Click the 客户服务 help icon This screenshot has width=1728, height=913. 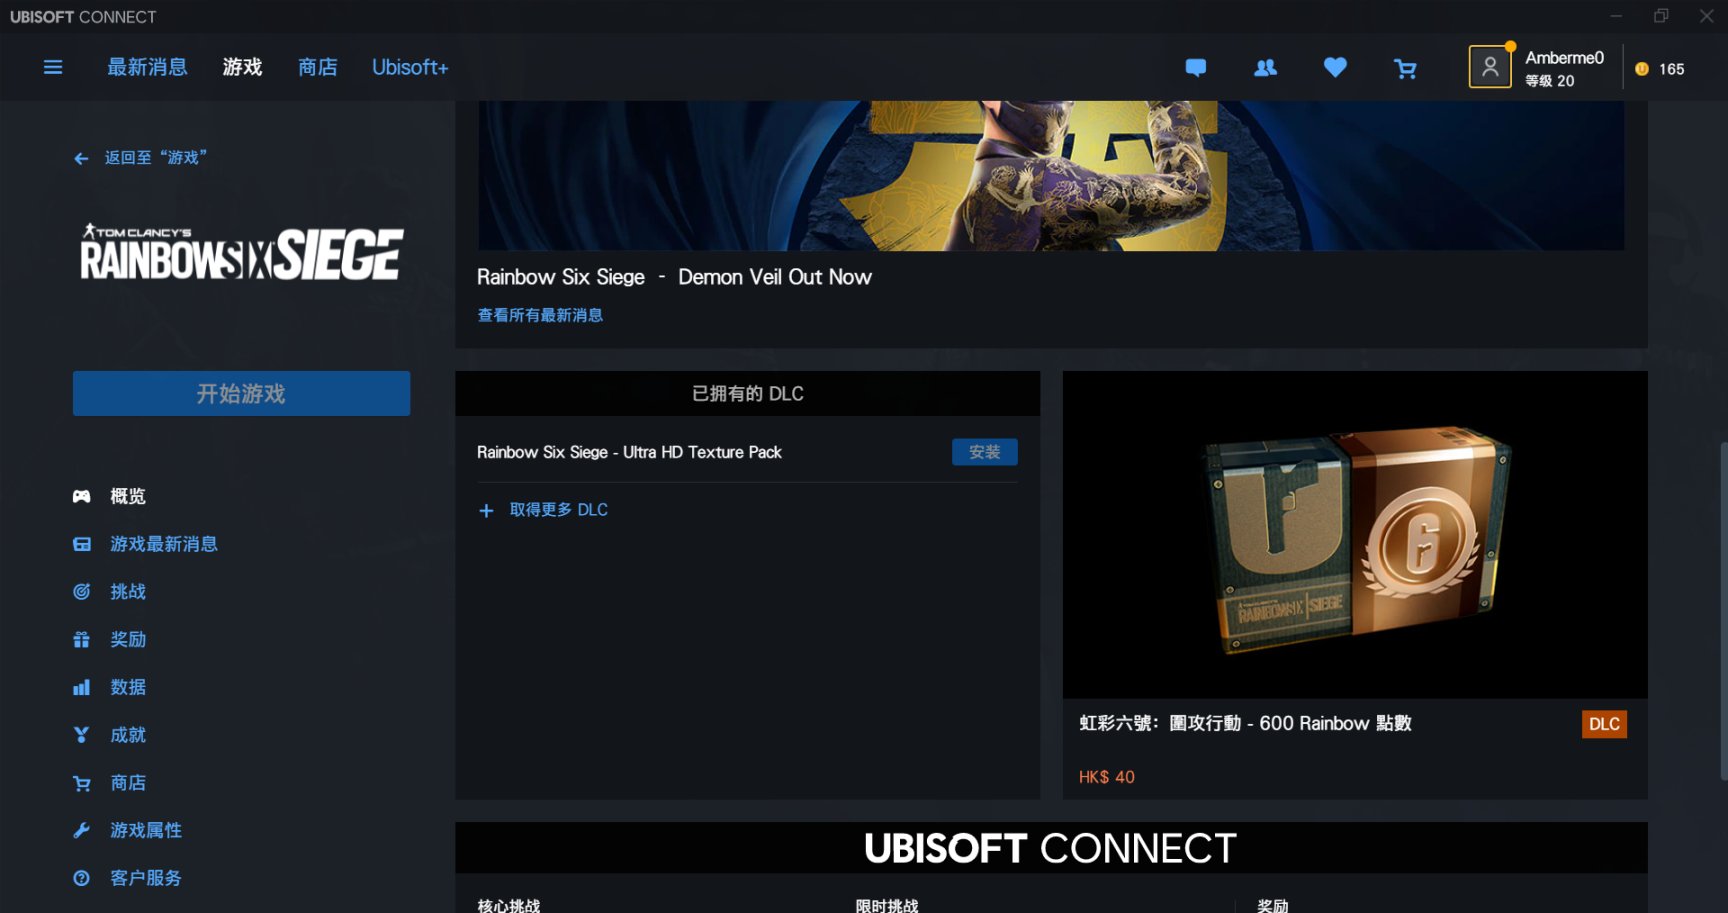pos(82,878)
